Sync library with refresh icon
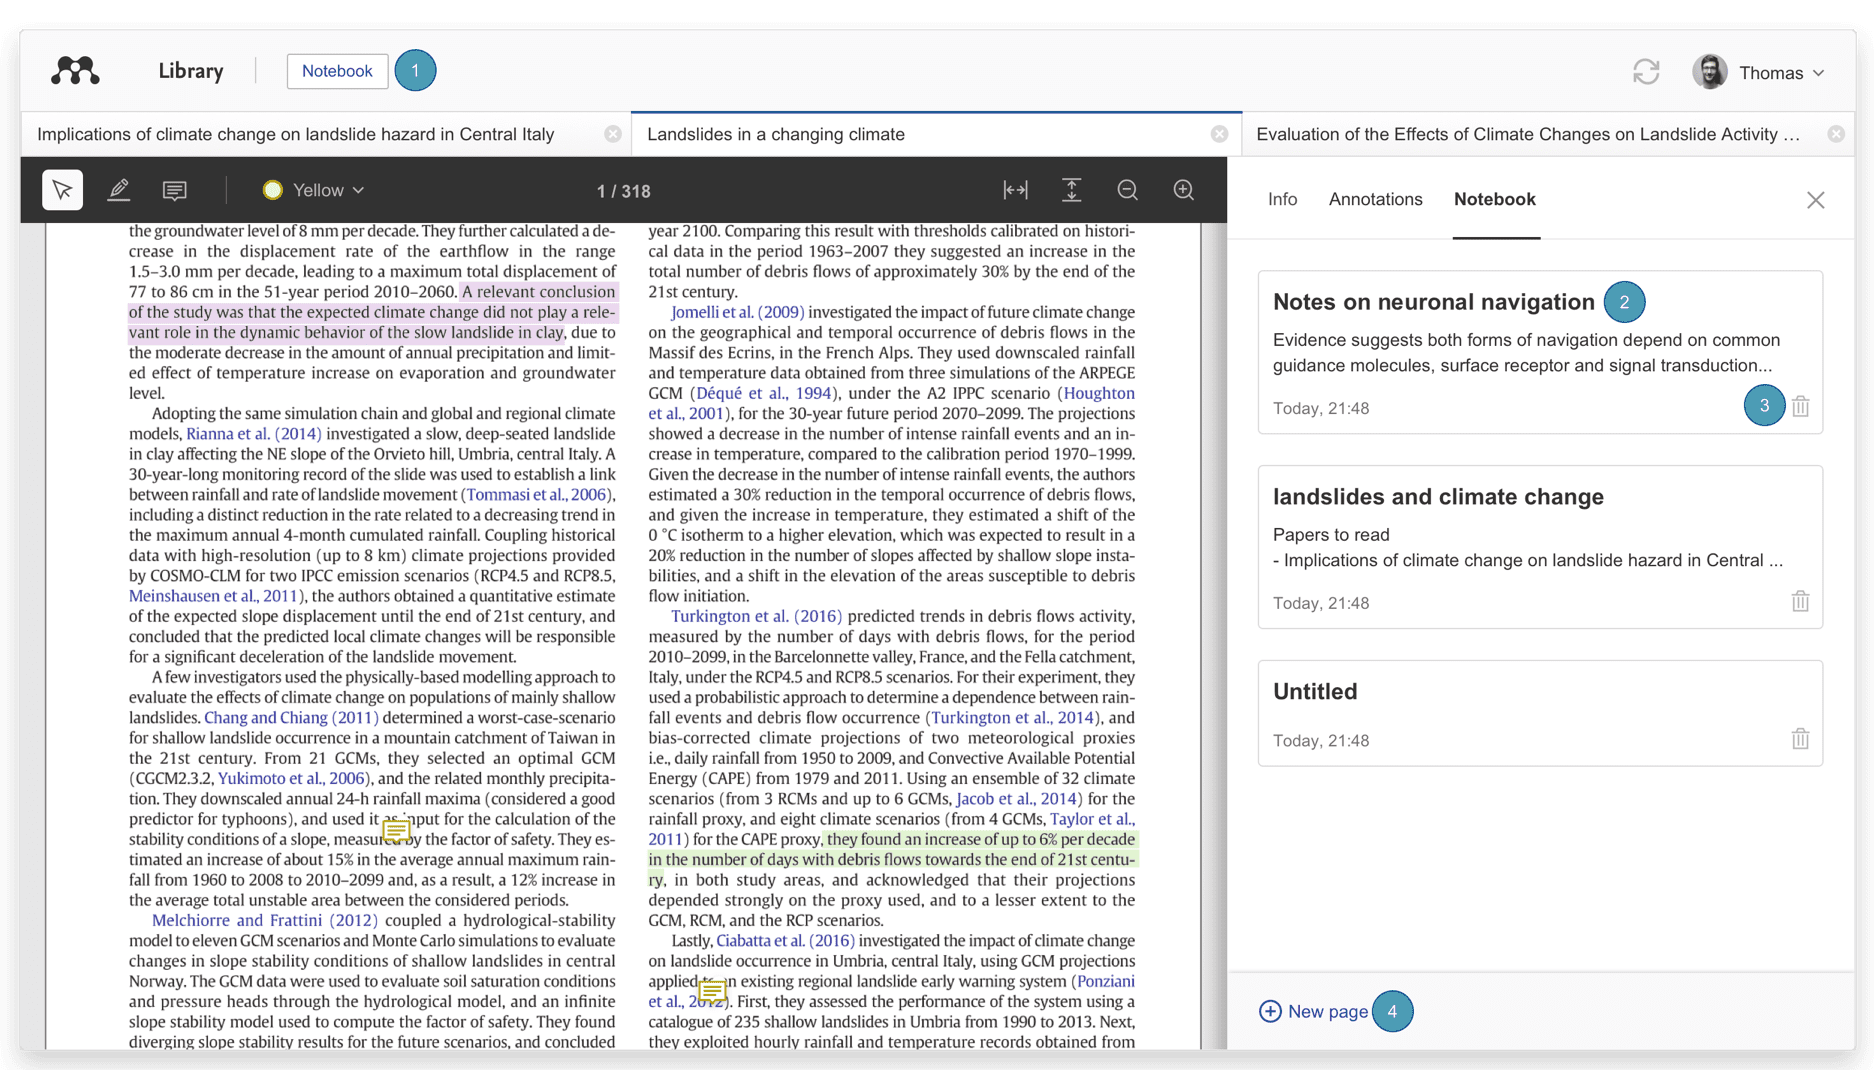The height and width of the screenshot is (1070, 1874). [x=1646, y=72]
